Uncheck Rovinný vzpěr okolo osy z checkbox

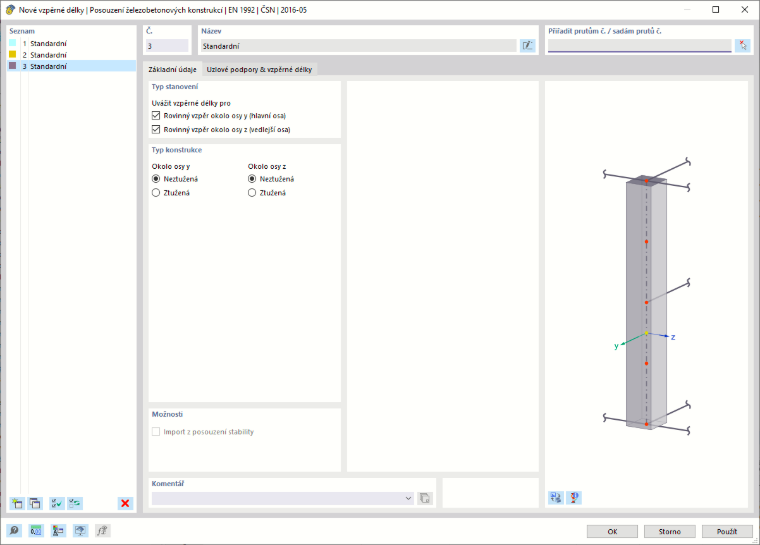(156, 129)
